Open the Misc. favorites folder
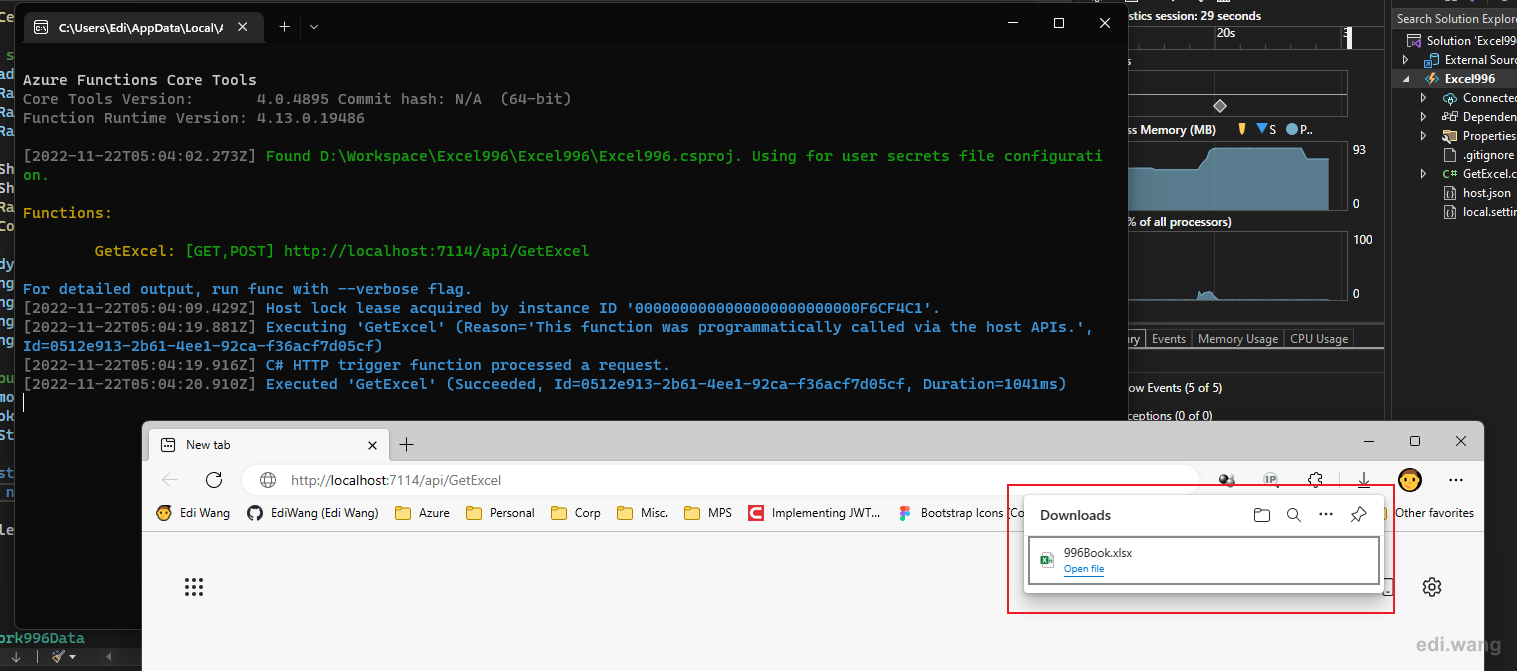1517x671 pixels. 643,513
